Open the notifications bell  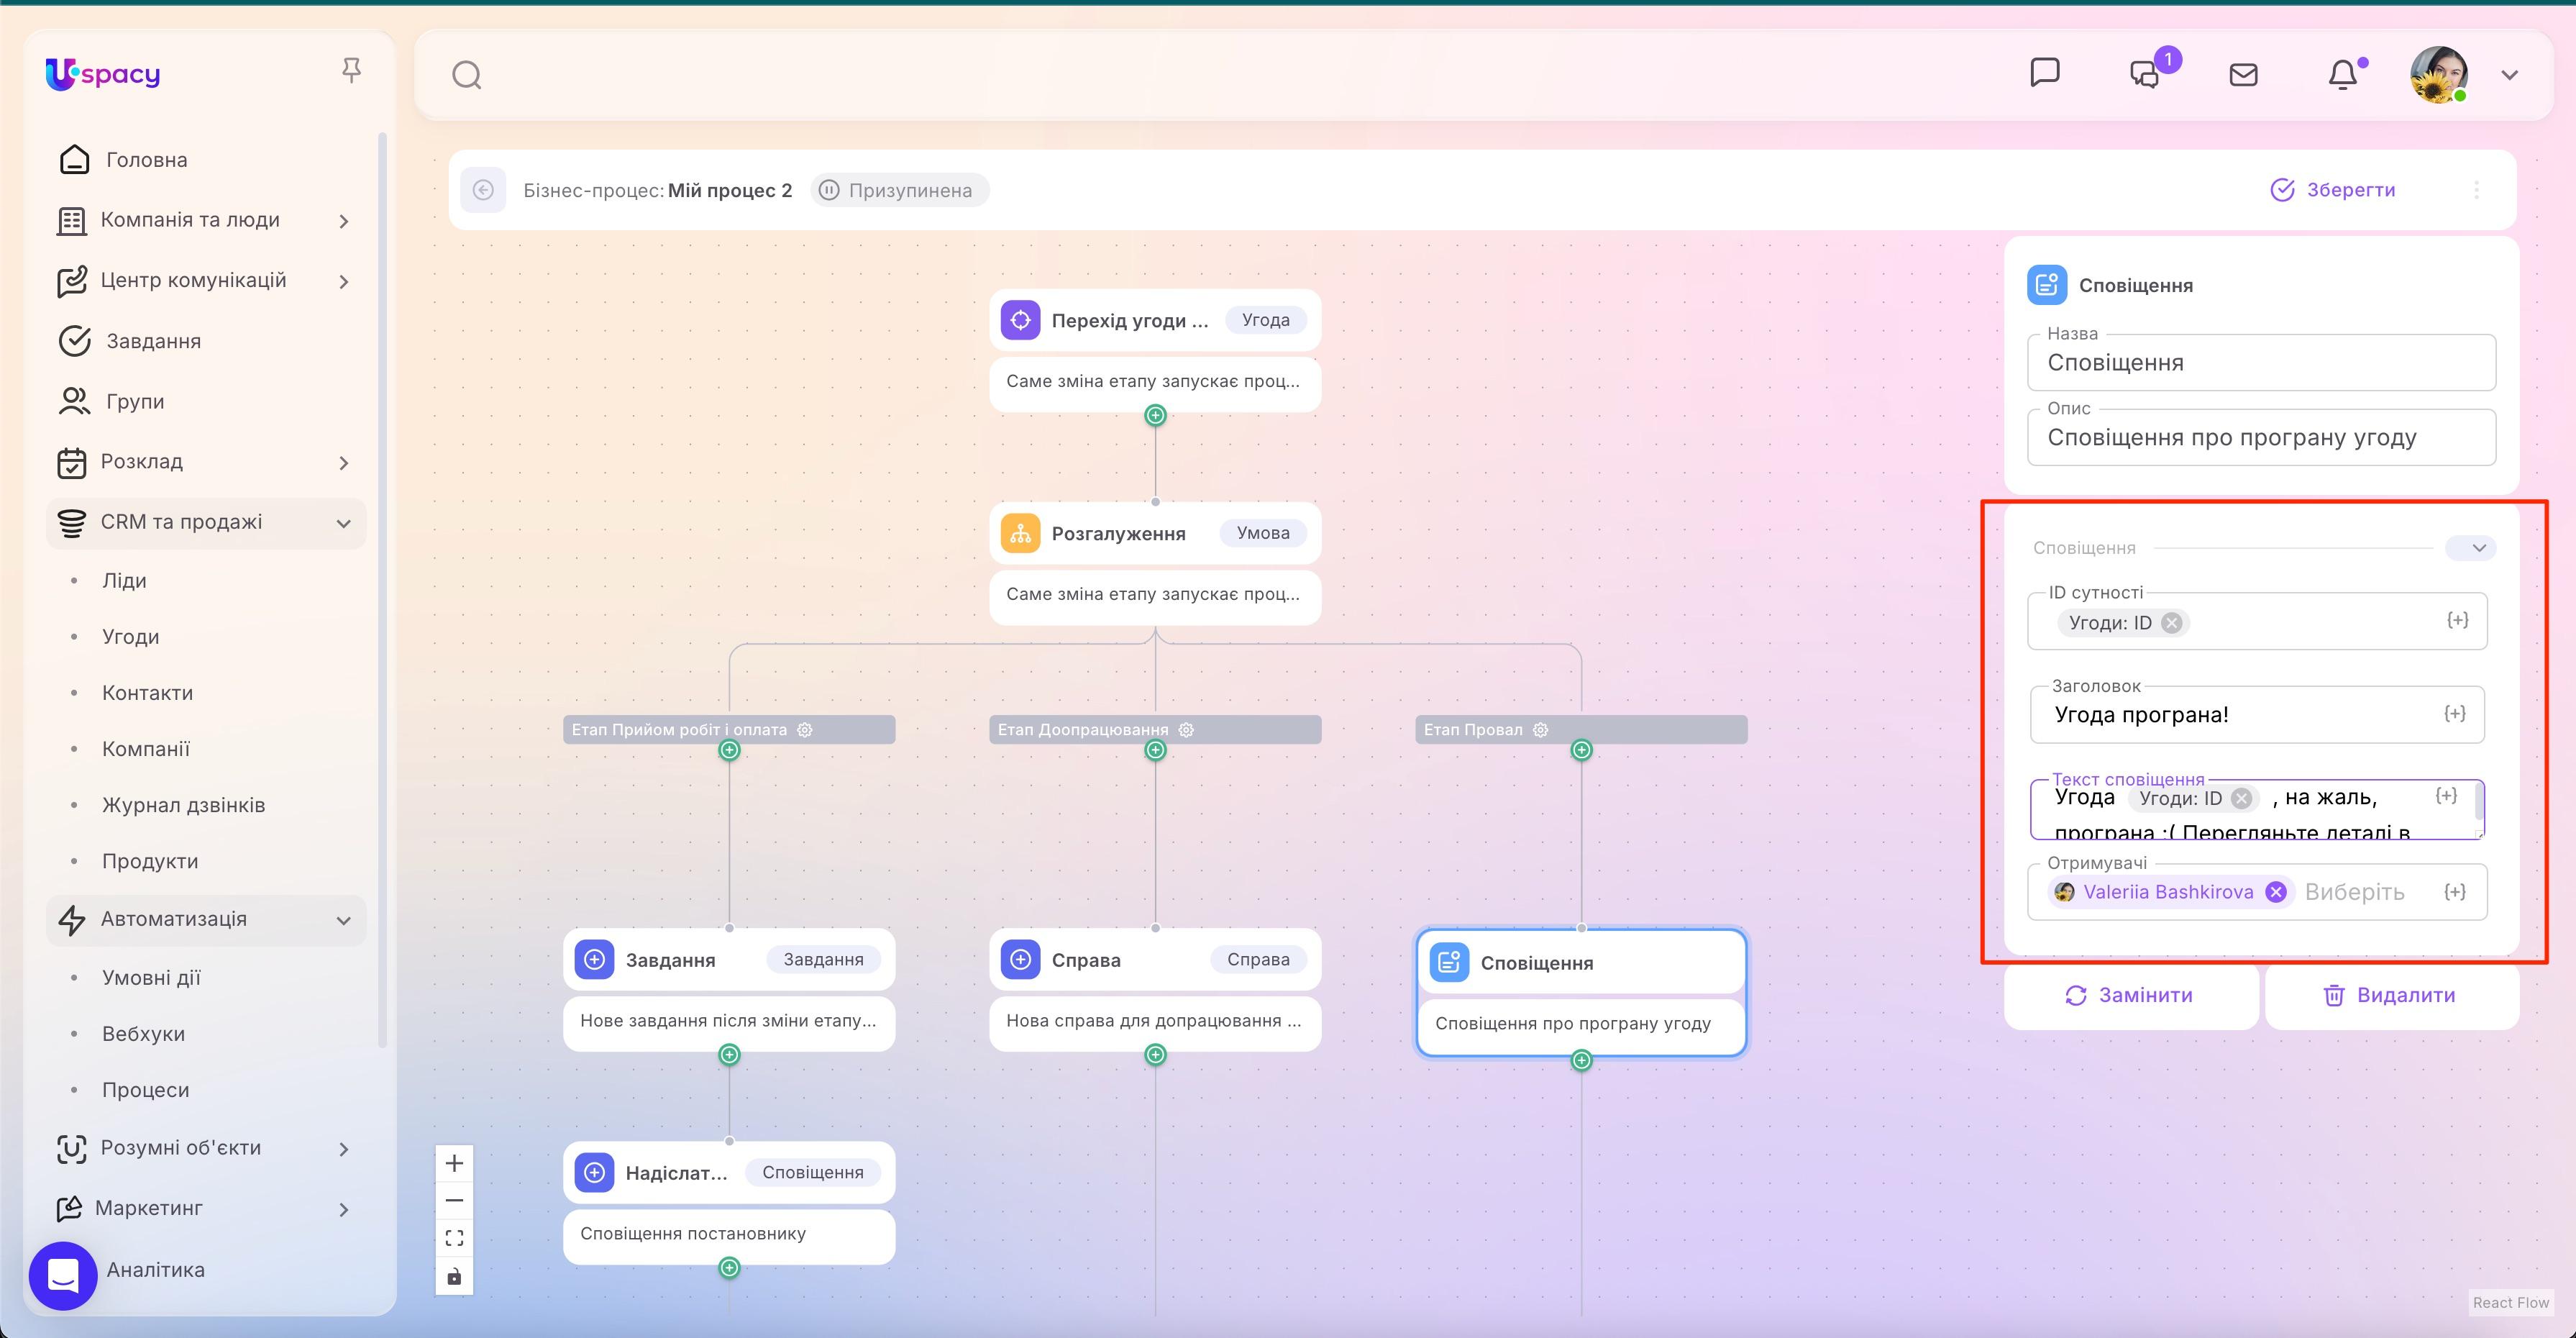(x=2343, y=73)
